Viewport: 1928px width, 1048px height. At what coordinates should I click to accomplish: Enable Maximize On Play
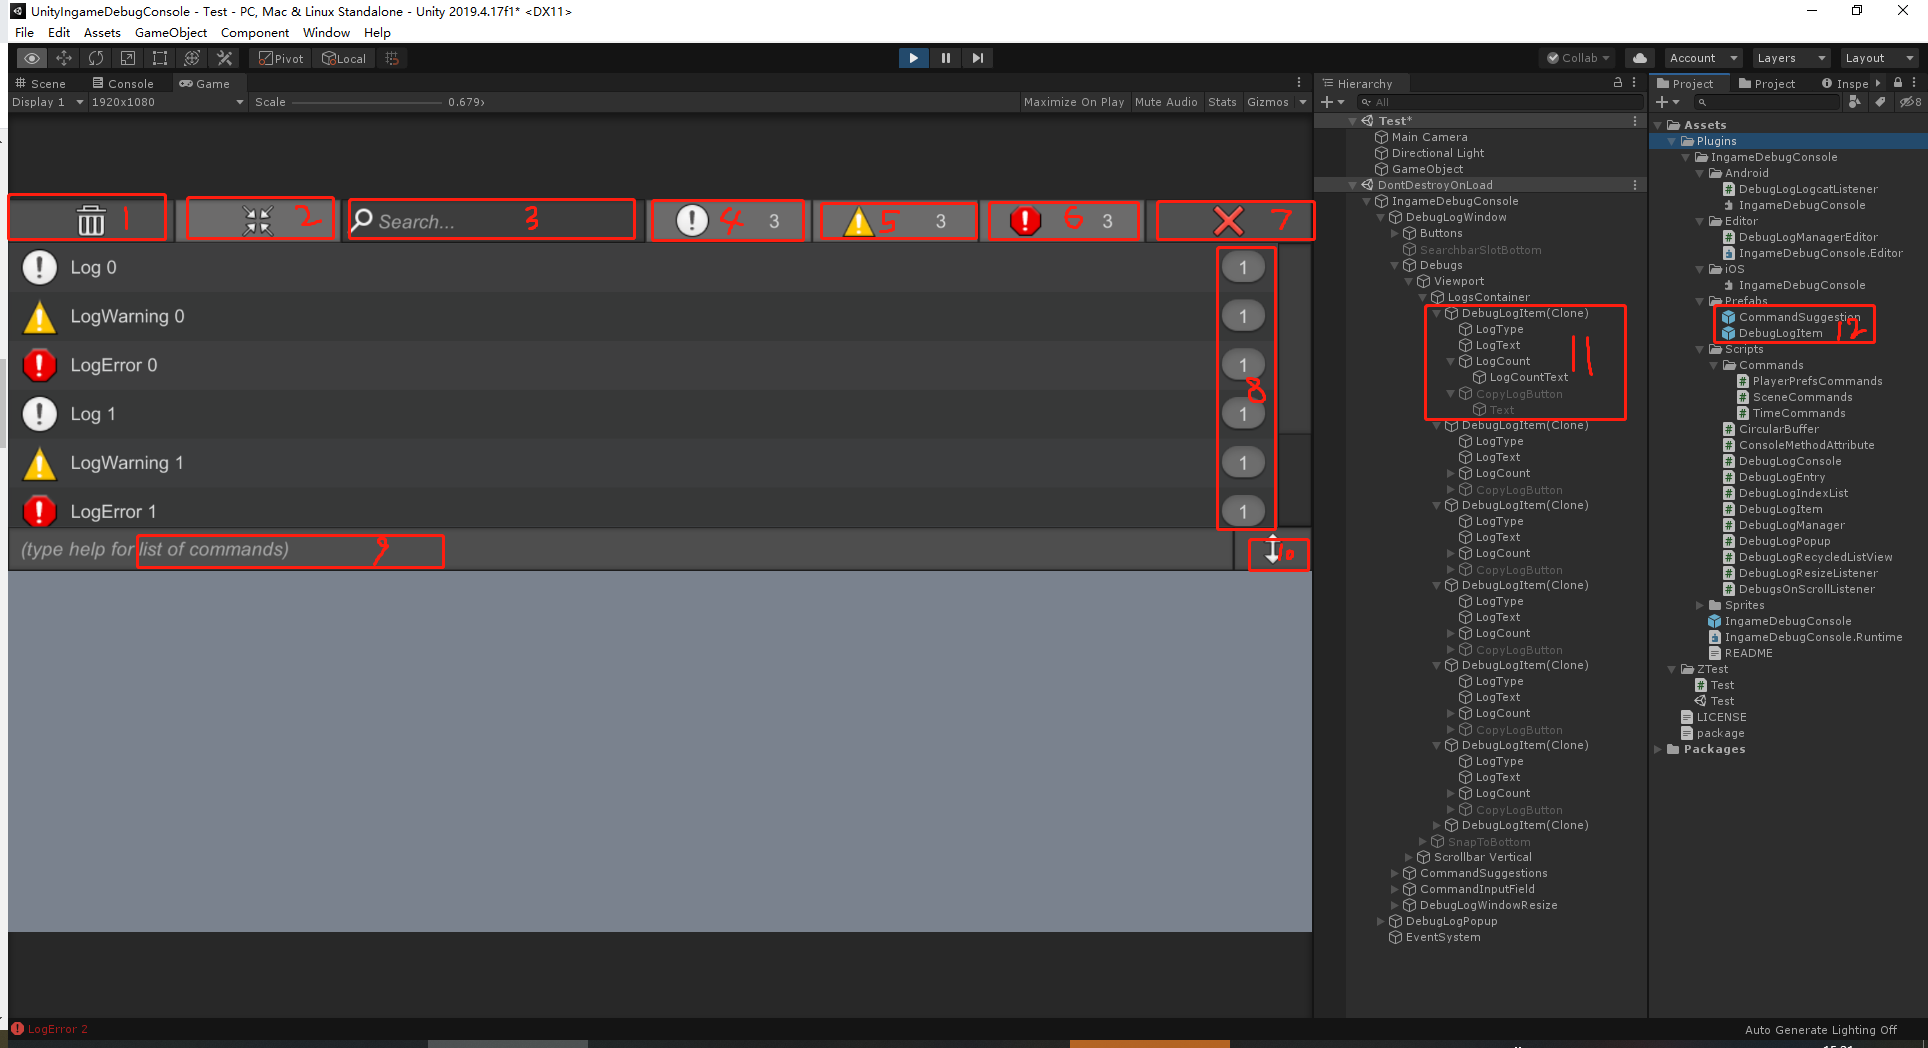[x=1073, y=101]
